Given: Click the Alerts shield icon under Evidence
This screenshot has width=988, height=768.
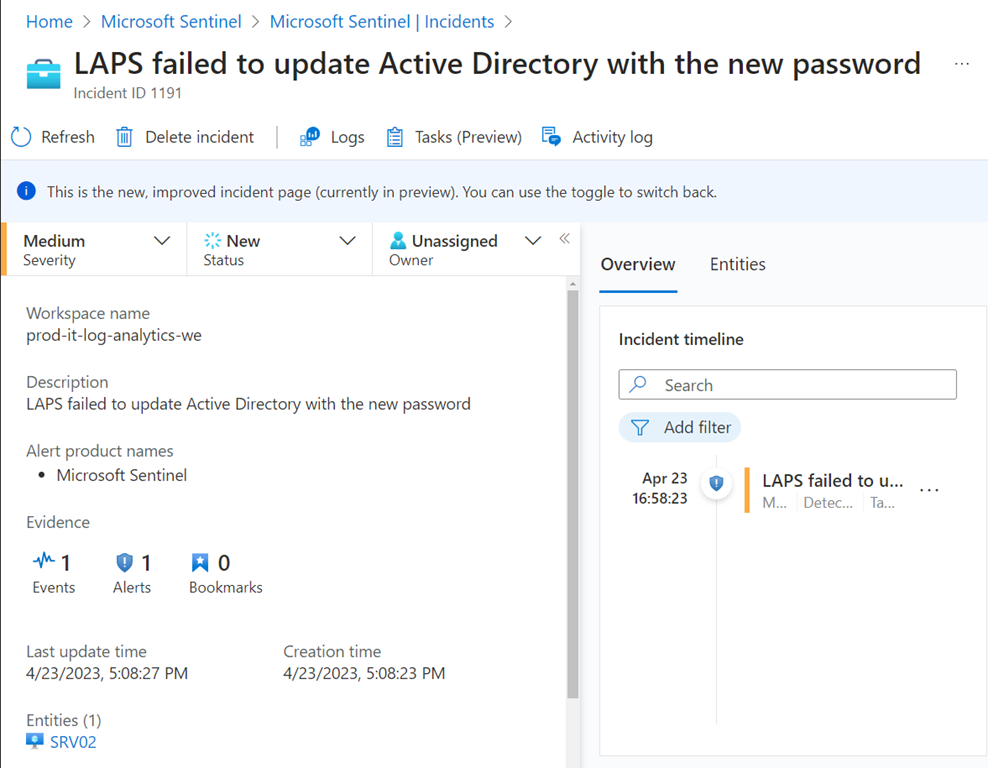Looking at the screenshot, I should [x=124, y=563].
